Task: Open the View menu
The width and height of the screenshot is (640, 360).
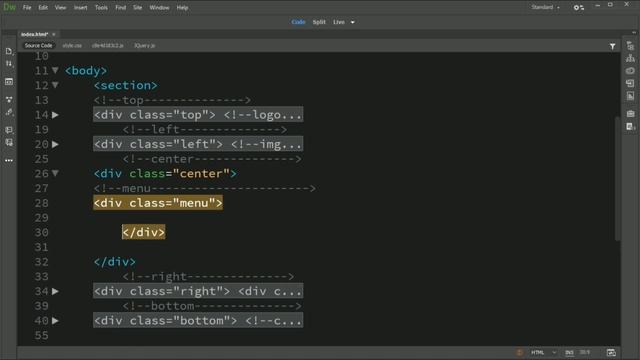Action: tap(60, 7)
